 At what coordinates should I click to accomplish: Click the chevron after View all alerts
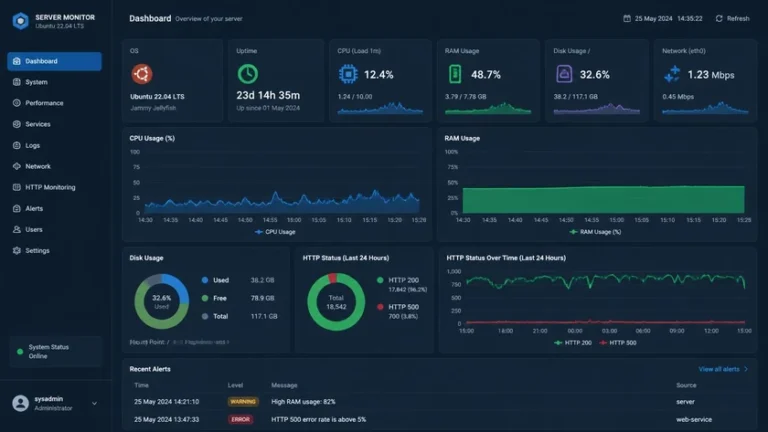746,369
